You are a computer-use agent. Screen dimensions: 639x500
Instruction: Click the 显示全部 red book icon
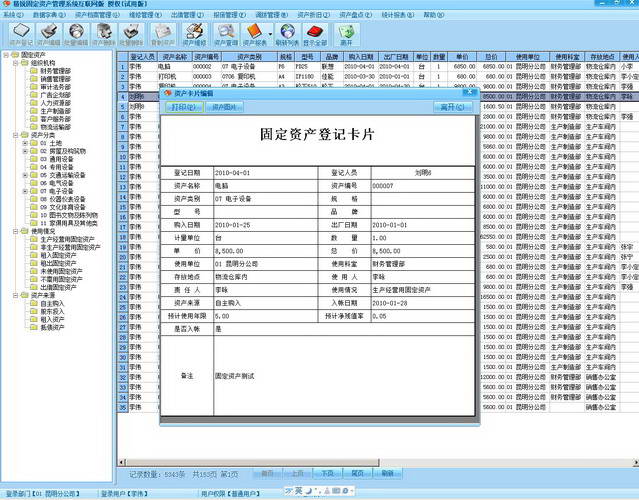click(315, 34)
